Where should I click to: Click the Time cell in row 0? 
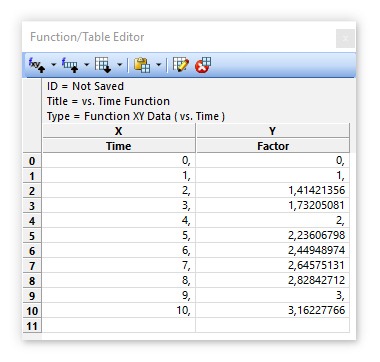pyautogui.click(x=119, y=160)
